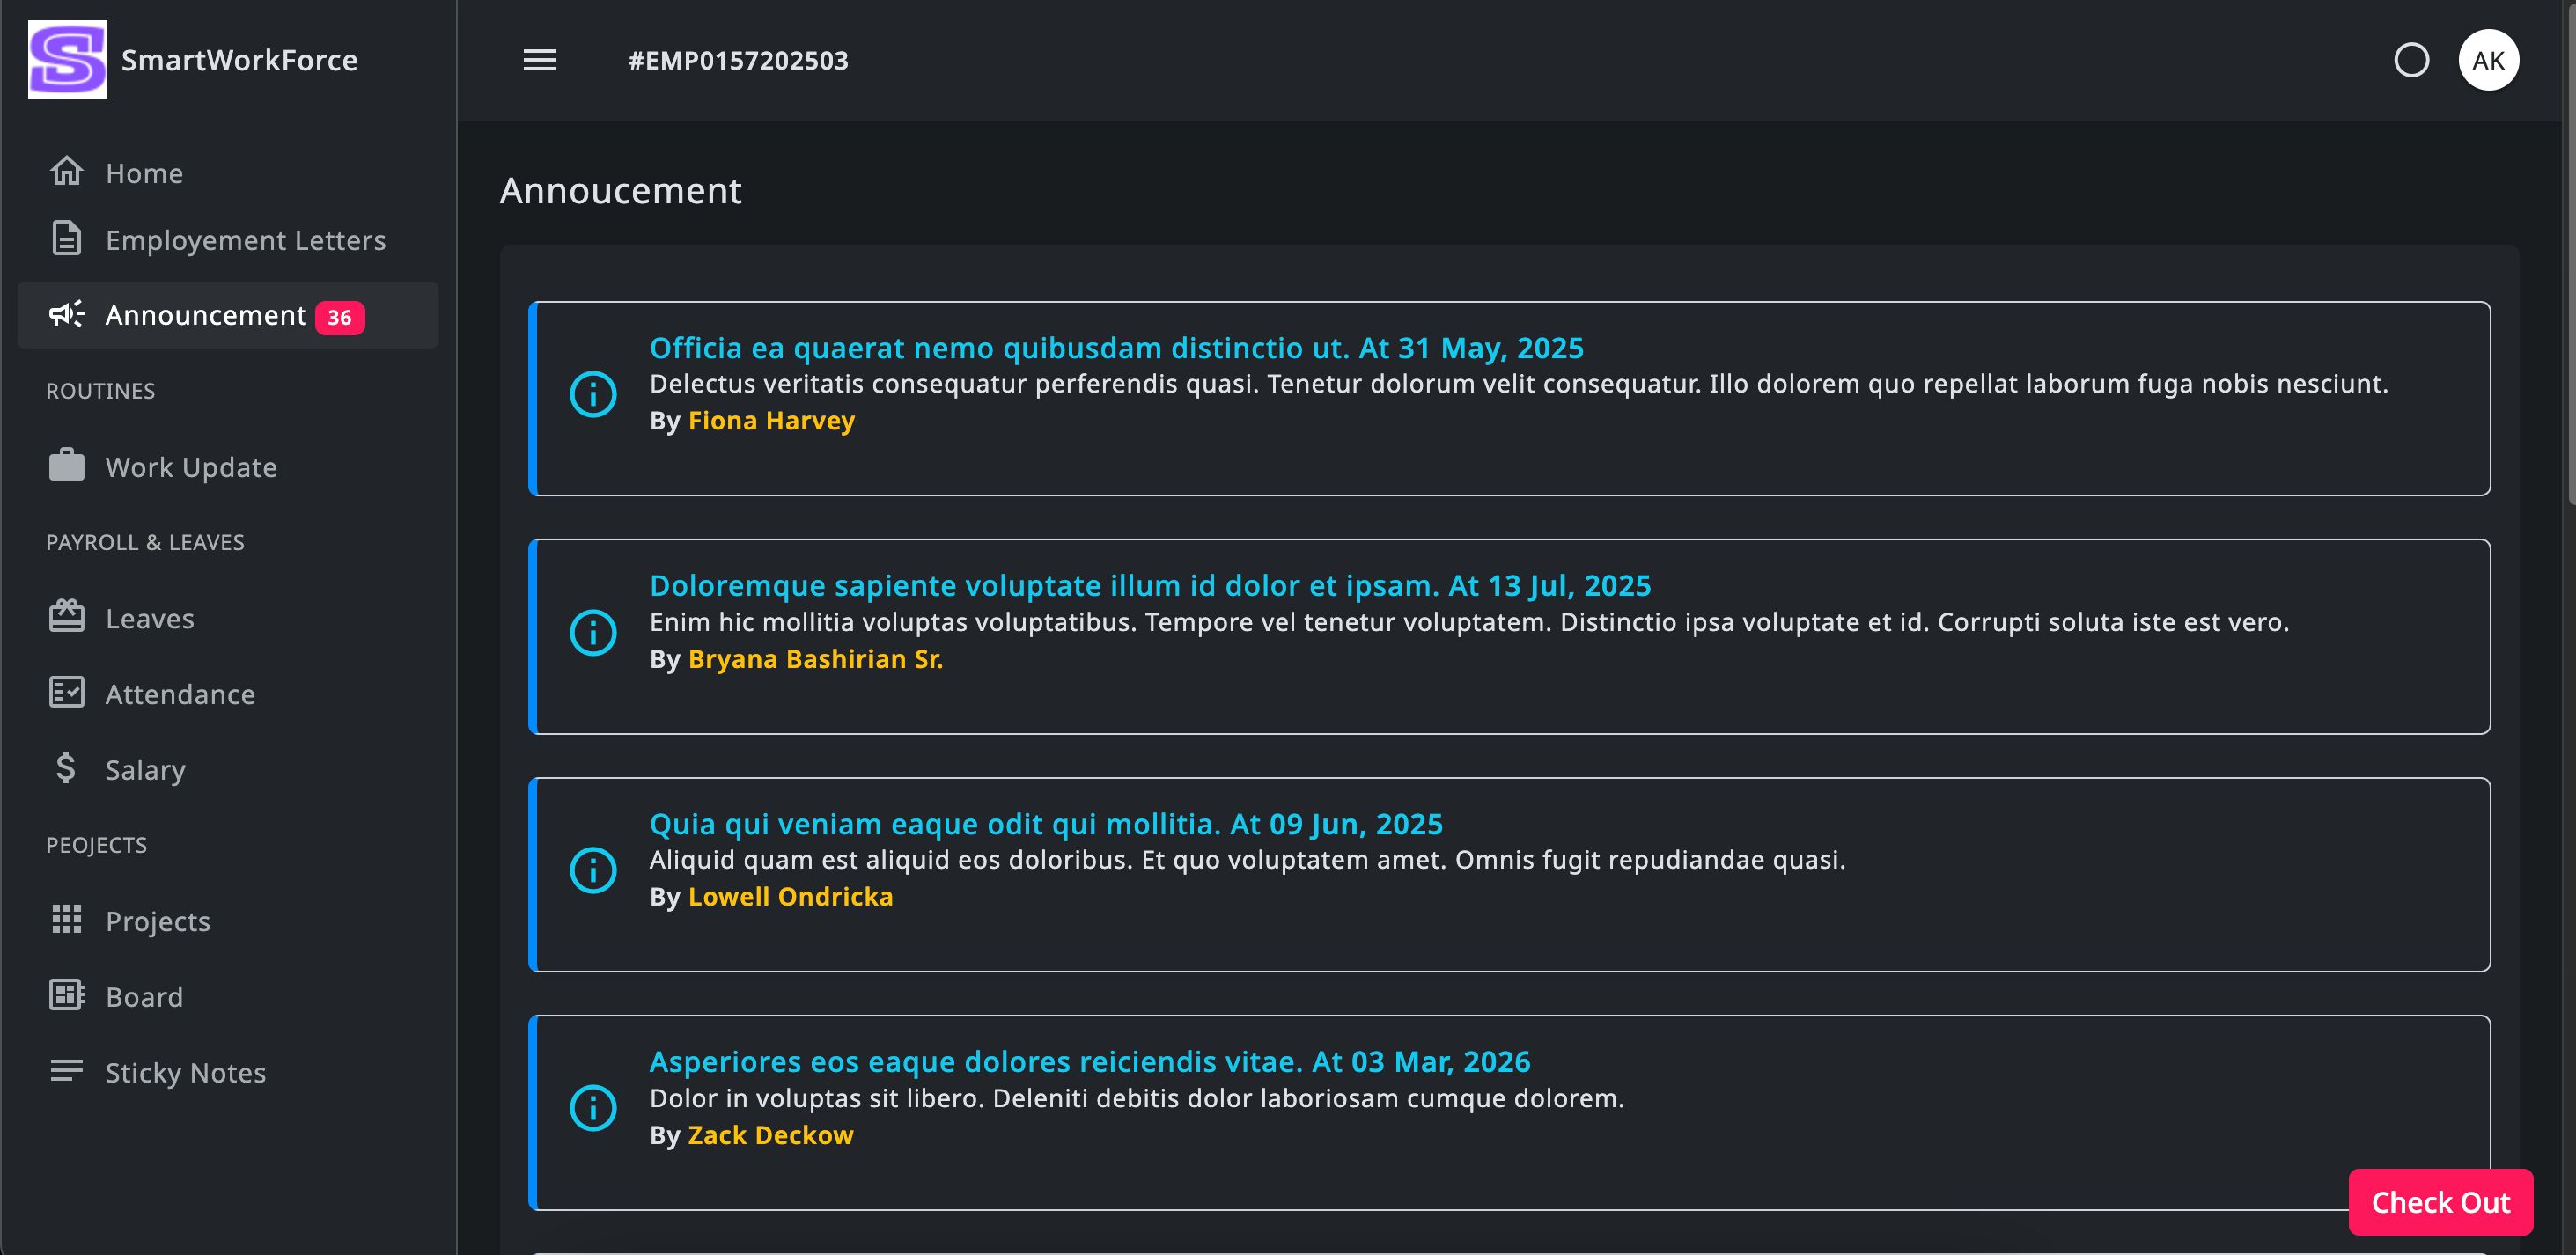The image size is (2576, 1255).
Task: Open the AK user avatar menu
Action: 2488,60
